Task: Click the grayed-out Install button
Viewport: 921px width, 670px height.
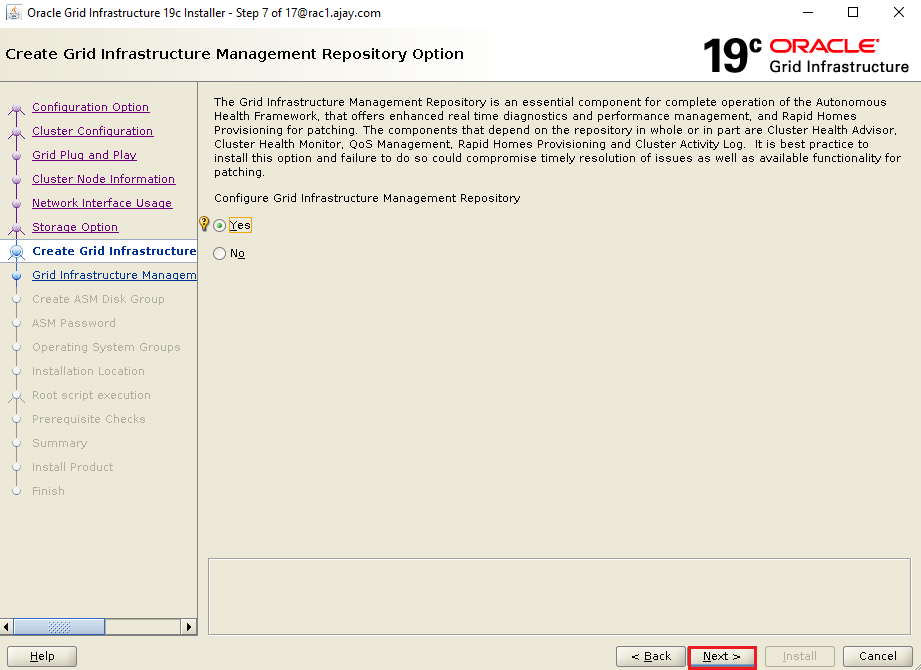Action: 799,656
